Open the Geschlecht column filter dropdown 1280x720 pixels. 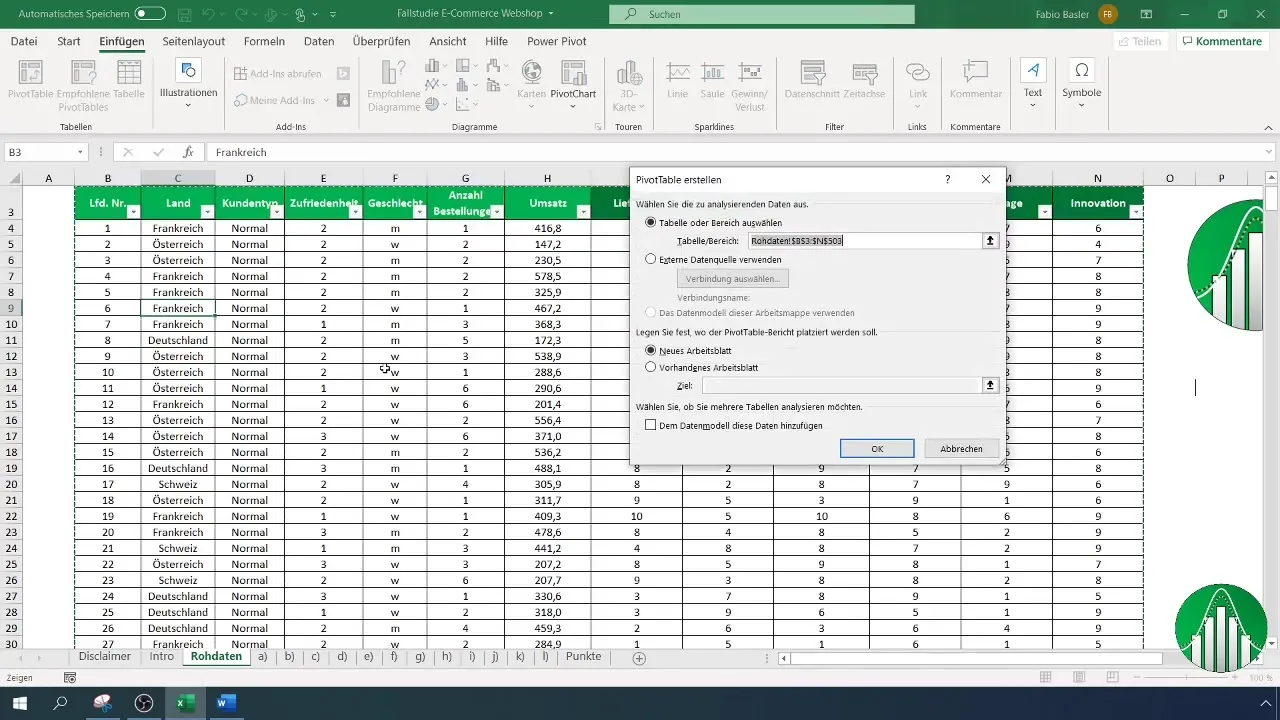(418, 212)
